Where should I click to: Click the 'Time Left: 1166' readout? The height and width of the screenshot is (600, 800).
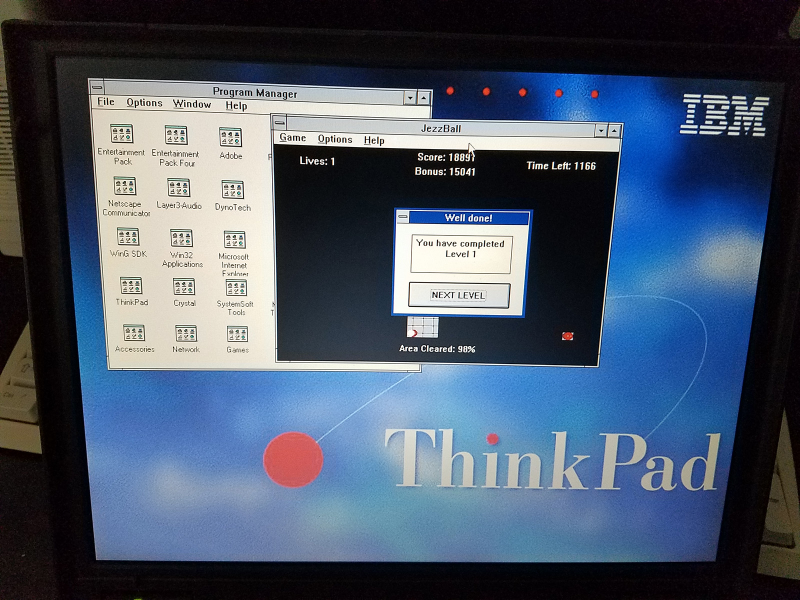pyautogui.click(x=561, y=166)
